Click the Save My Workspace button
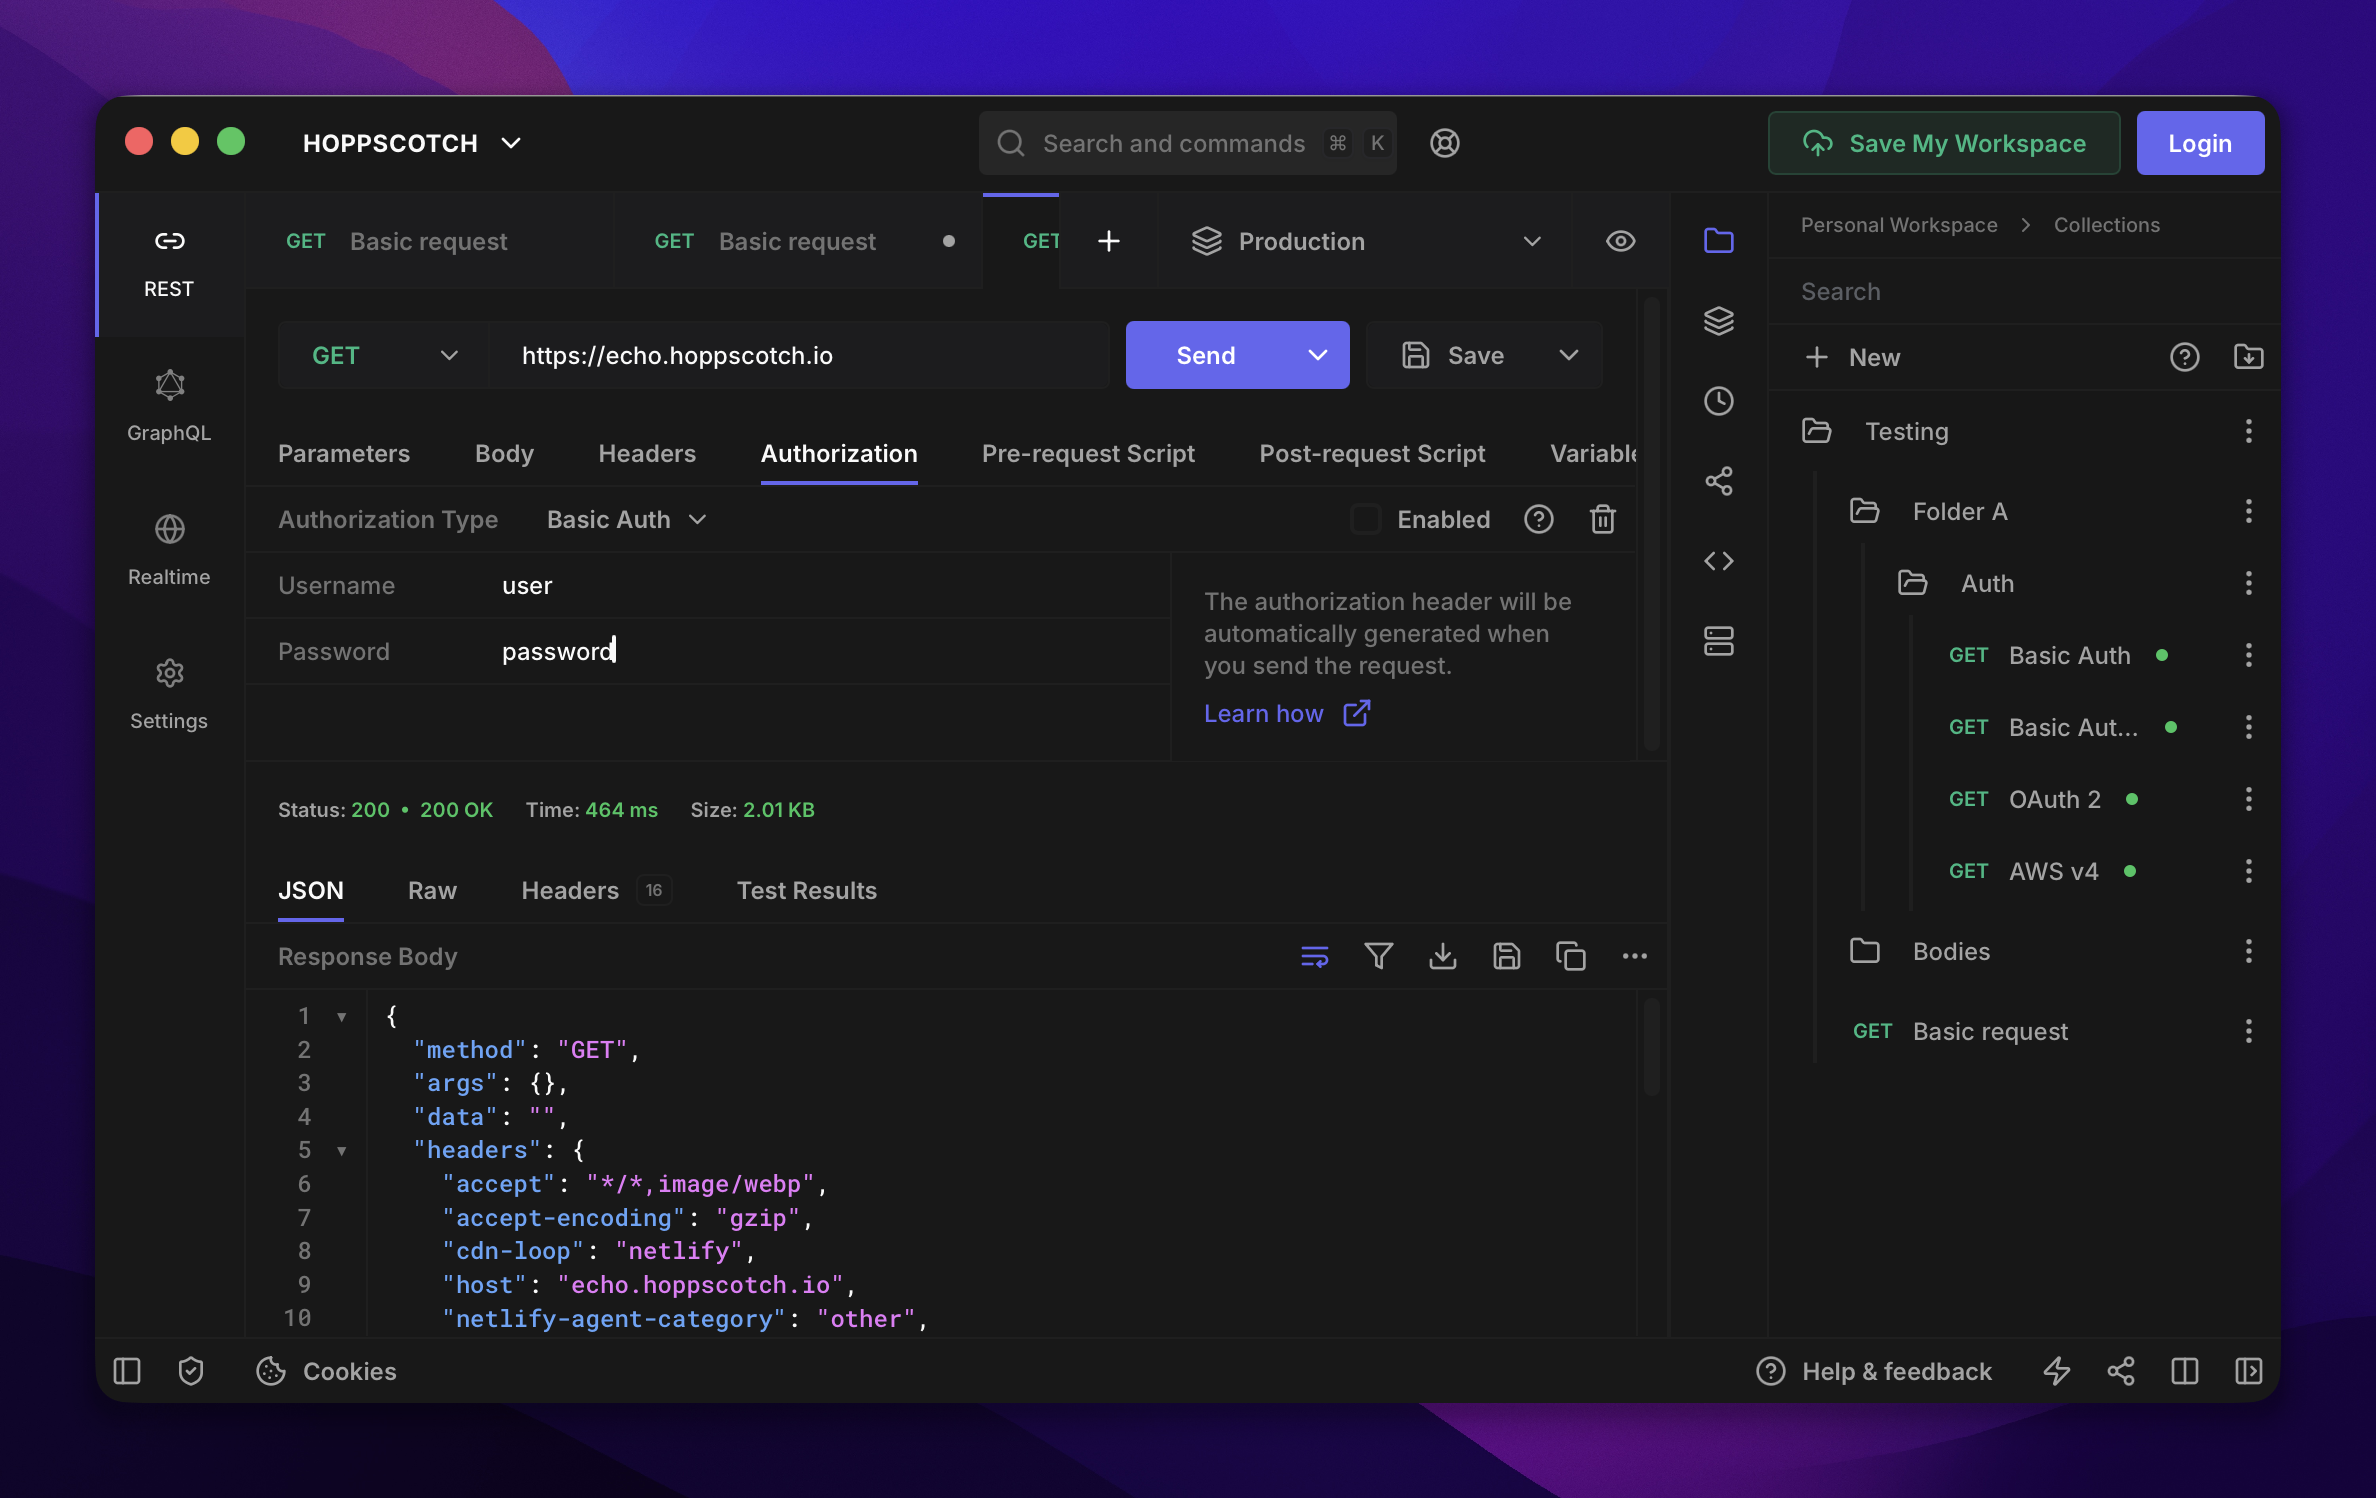 1943,143
